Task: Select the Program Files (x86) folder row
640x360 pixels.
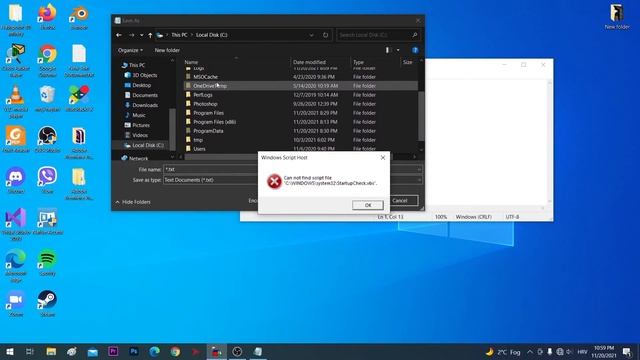Action: pos(300,122)
